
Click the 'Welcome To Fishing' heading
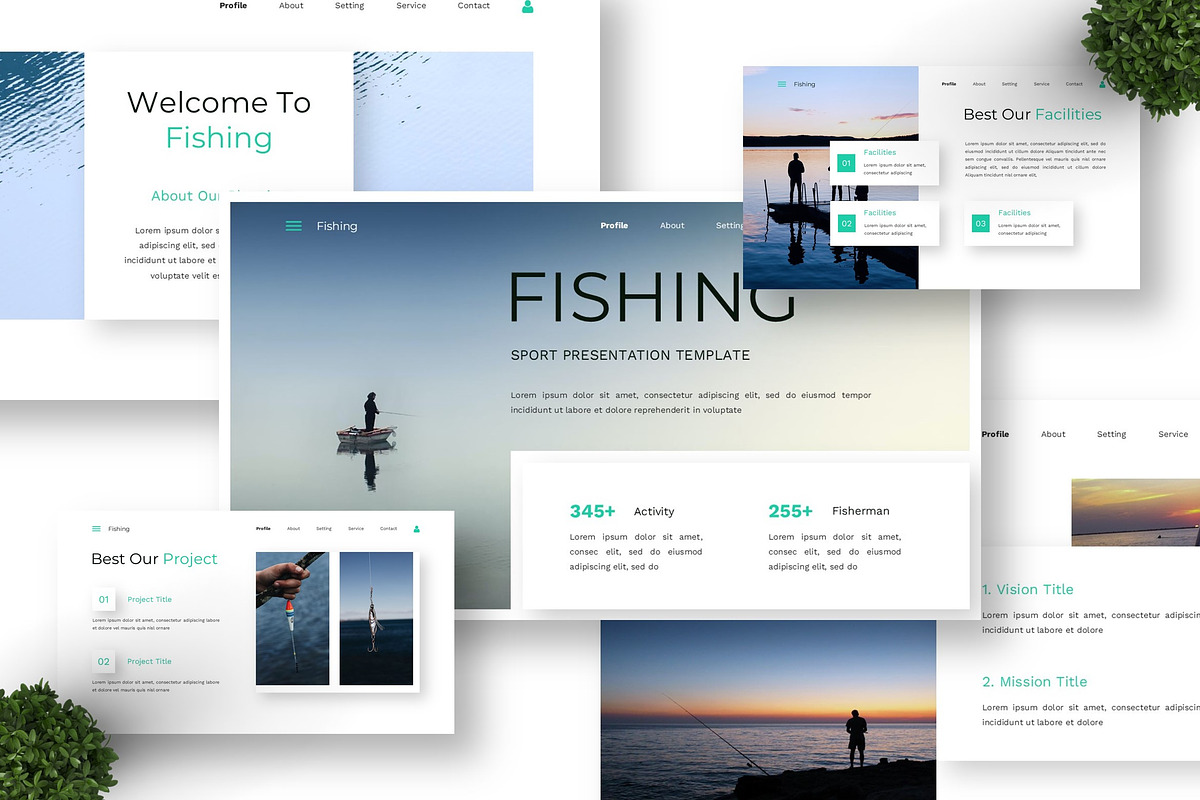(219, 120)
